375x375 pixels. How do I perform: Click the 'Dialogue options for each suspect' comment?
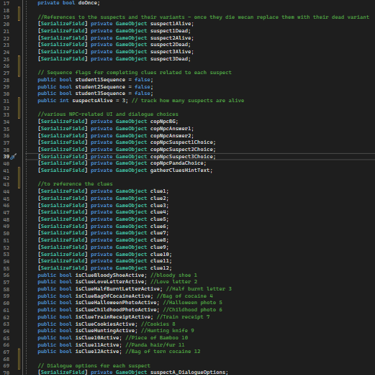coord(94,366)
